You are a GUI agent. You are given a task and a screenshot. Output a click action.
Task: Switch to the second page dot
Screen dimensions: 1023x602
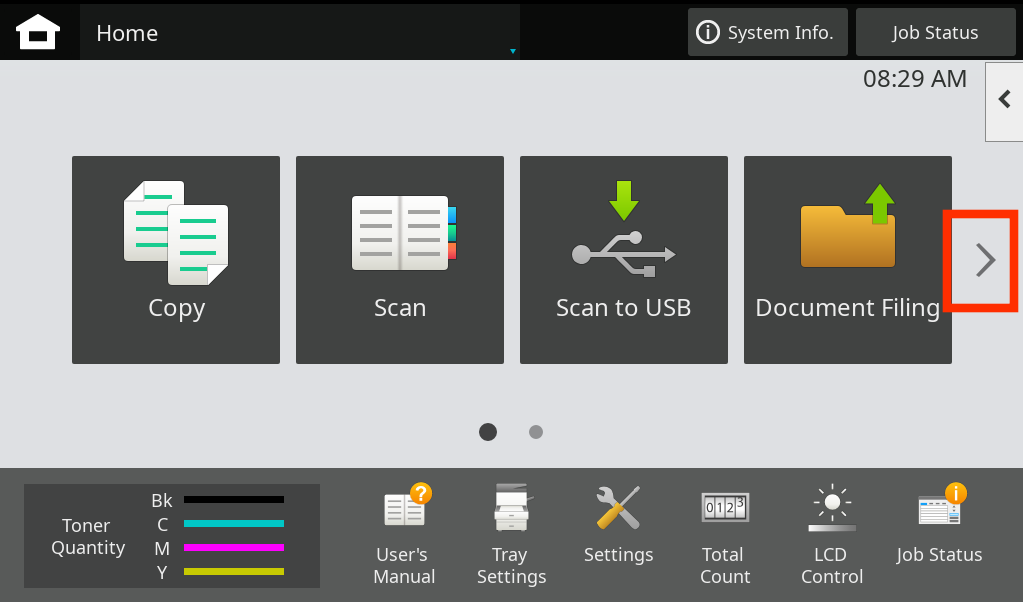point(536,432)
